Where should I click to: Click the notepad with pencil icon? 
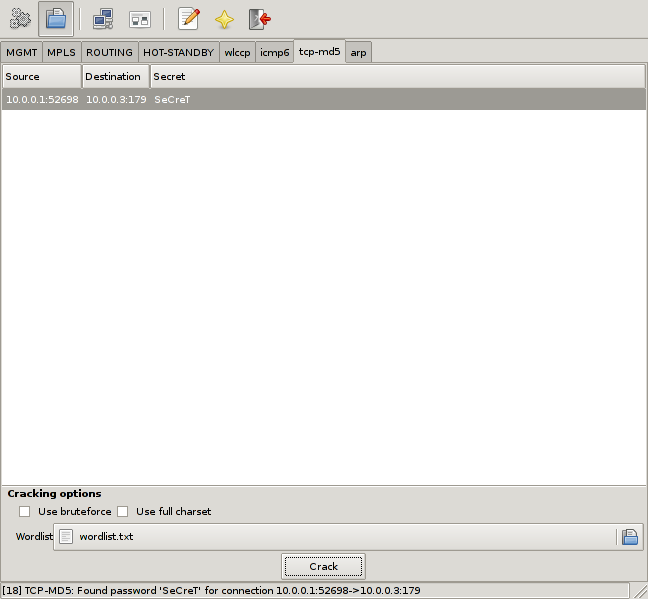click(189, 19)
